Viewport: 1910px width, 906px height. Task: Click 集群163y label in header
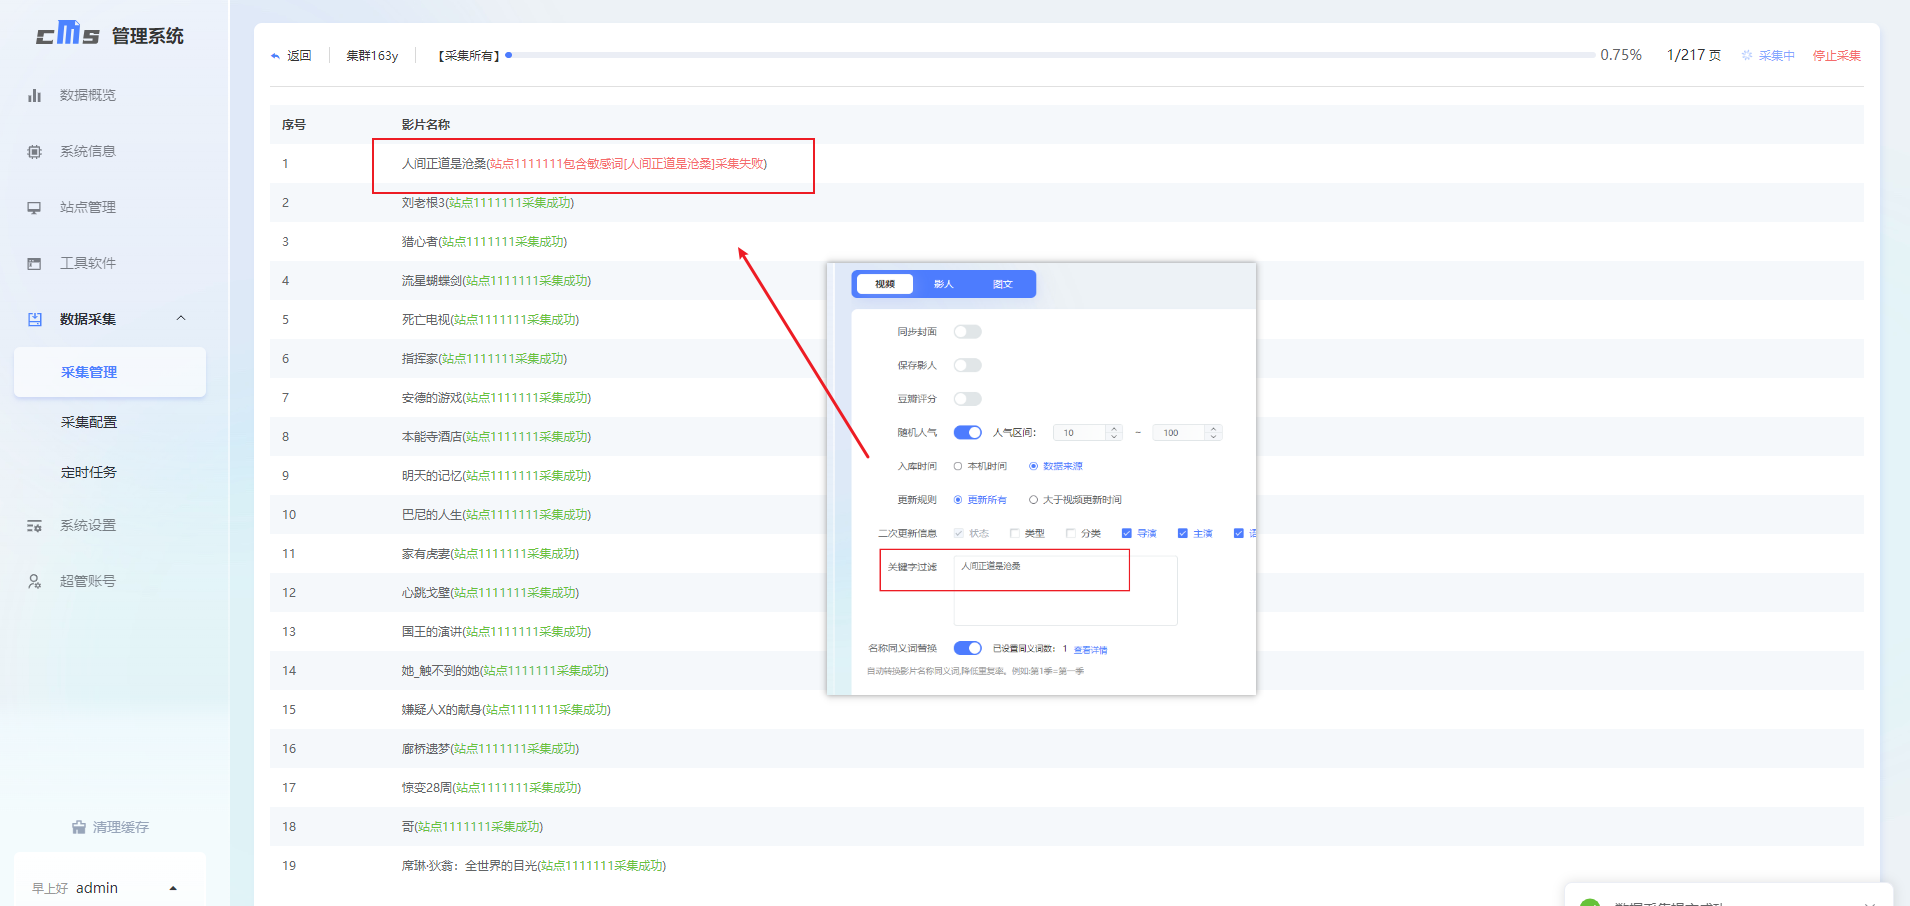[372, 55]
